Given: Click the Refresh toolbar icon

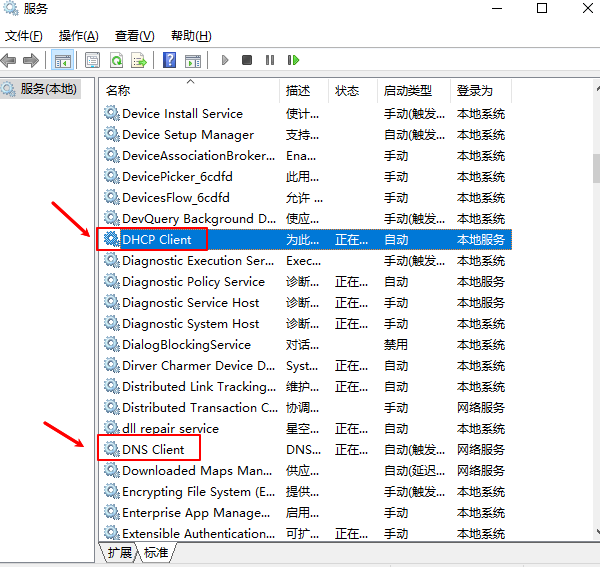Looking at the screenshot, I should point(116,60).
